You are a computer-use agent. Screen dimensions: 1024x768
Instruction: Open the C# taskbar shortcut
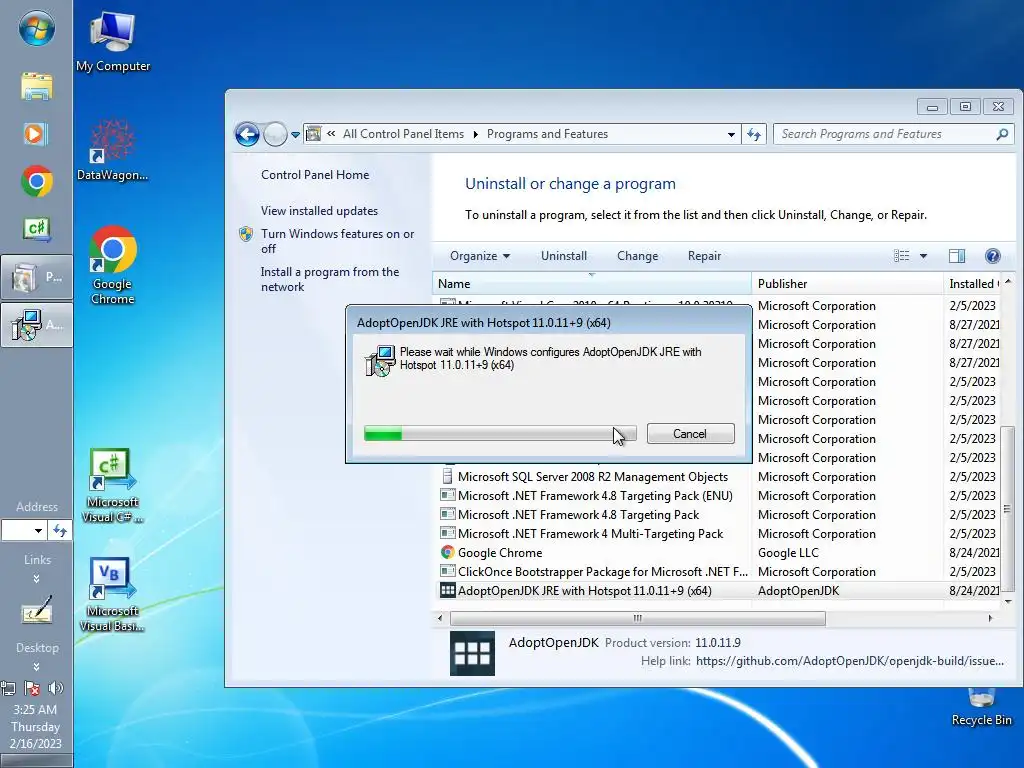(37, 229)
